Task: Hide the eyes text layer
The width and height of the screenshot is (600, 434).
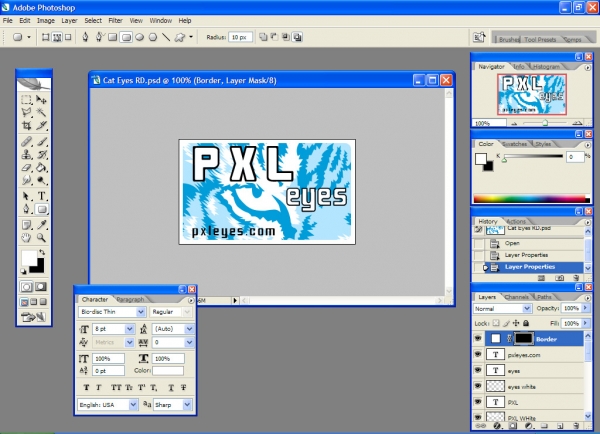Action: click(478, 370)
